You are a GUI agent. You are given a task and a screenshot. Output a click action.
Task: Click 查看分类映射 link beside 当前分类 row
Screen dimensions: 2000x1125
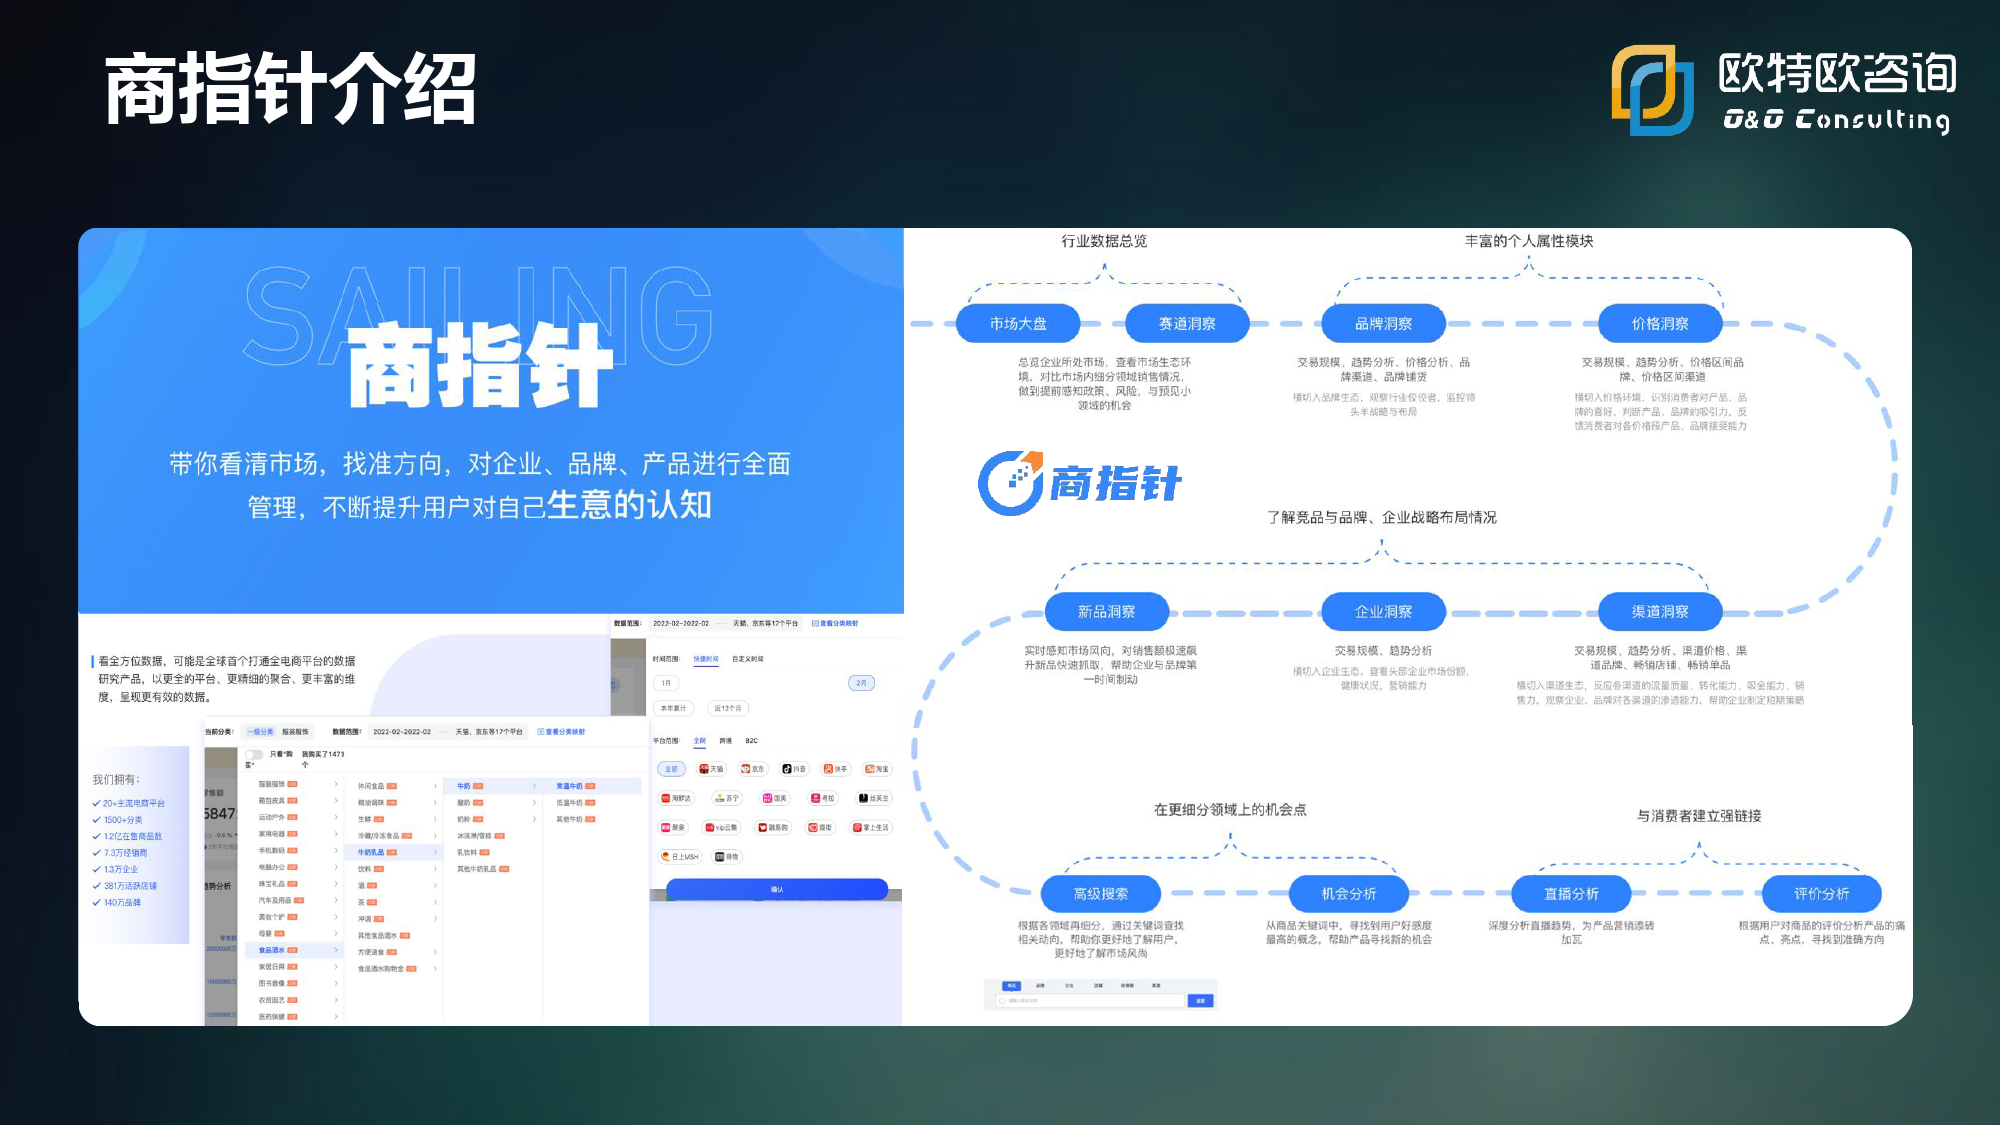click(x=562, y=732)
